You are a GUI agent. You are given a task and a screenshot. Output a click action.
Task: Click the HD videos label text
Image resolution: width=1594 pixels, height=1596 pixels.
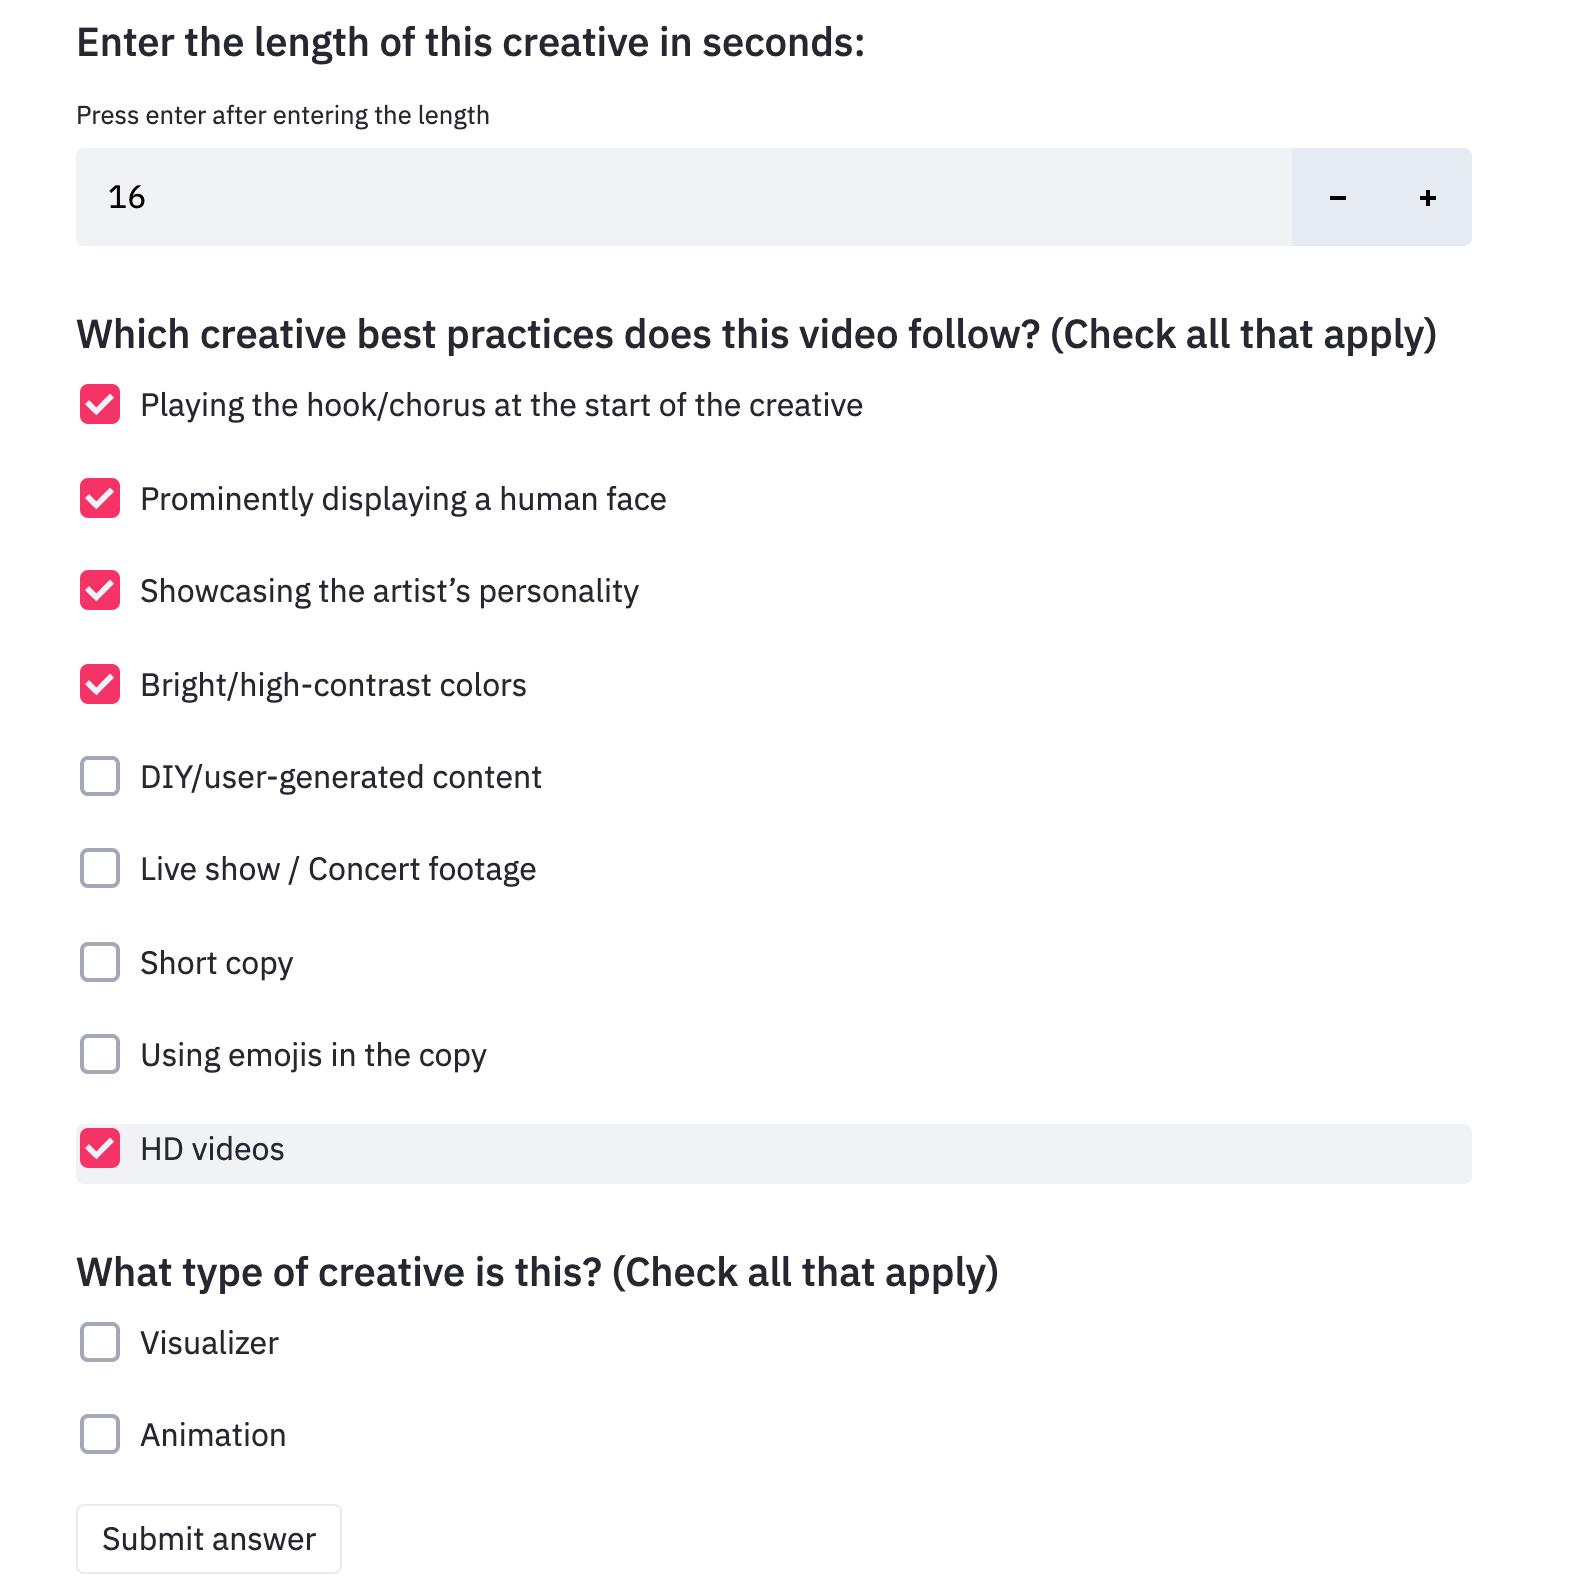click(212, 1149)
